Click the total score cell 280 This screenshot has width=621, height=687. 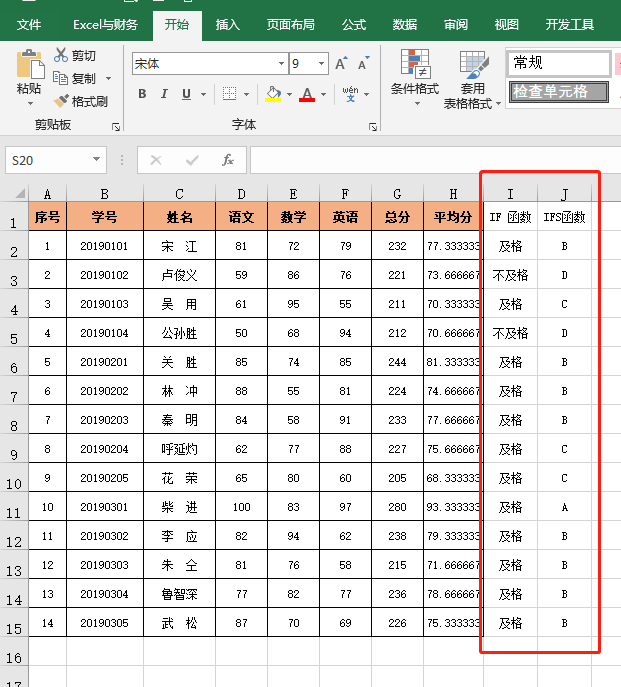[x=397, y=507]
